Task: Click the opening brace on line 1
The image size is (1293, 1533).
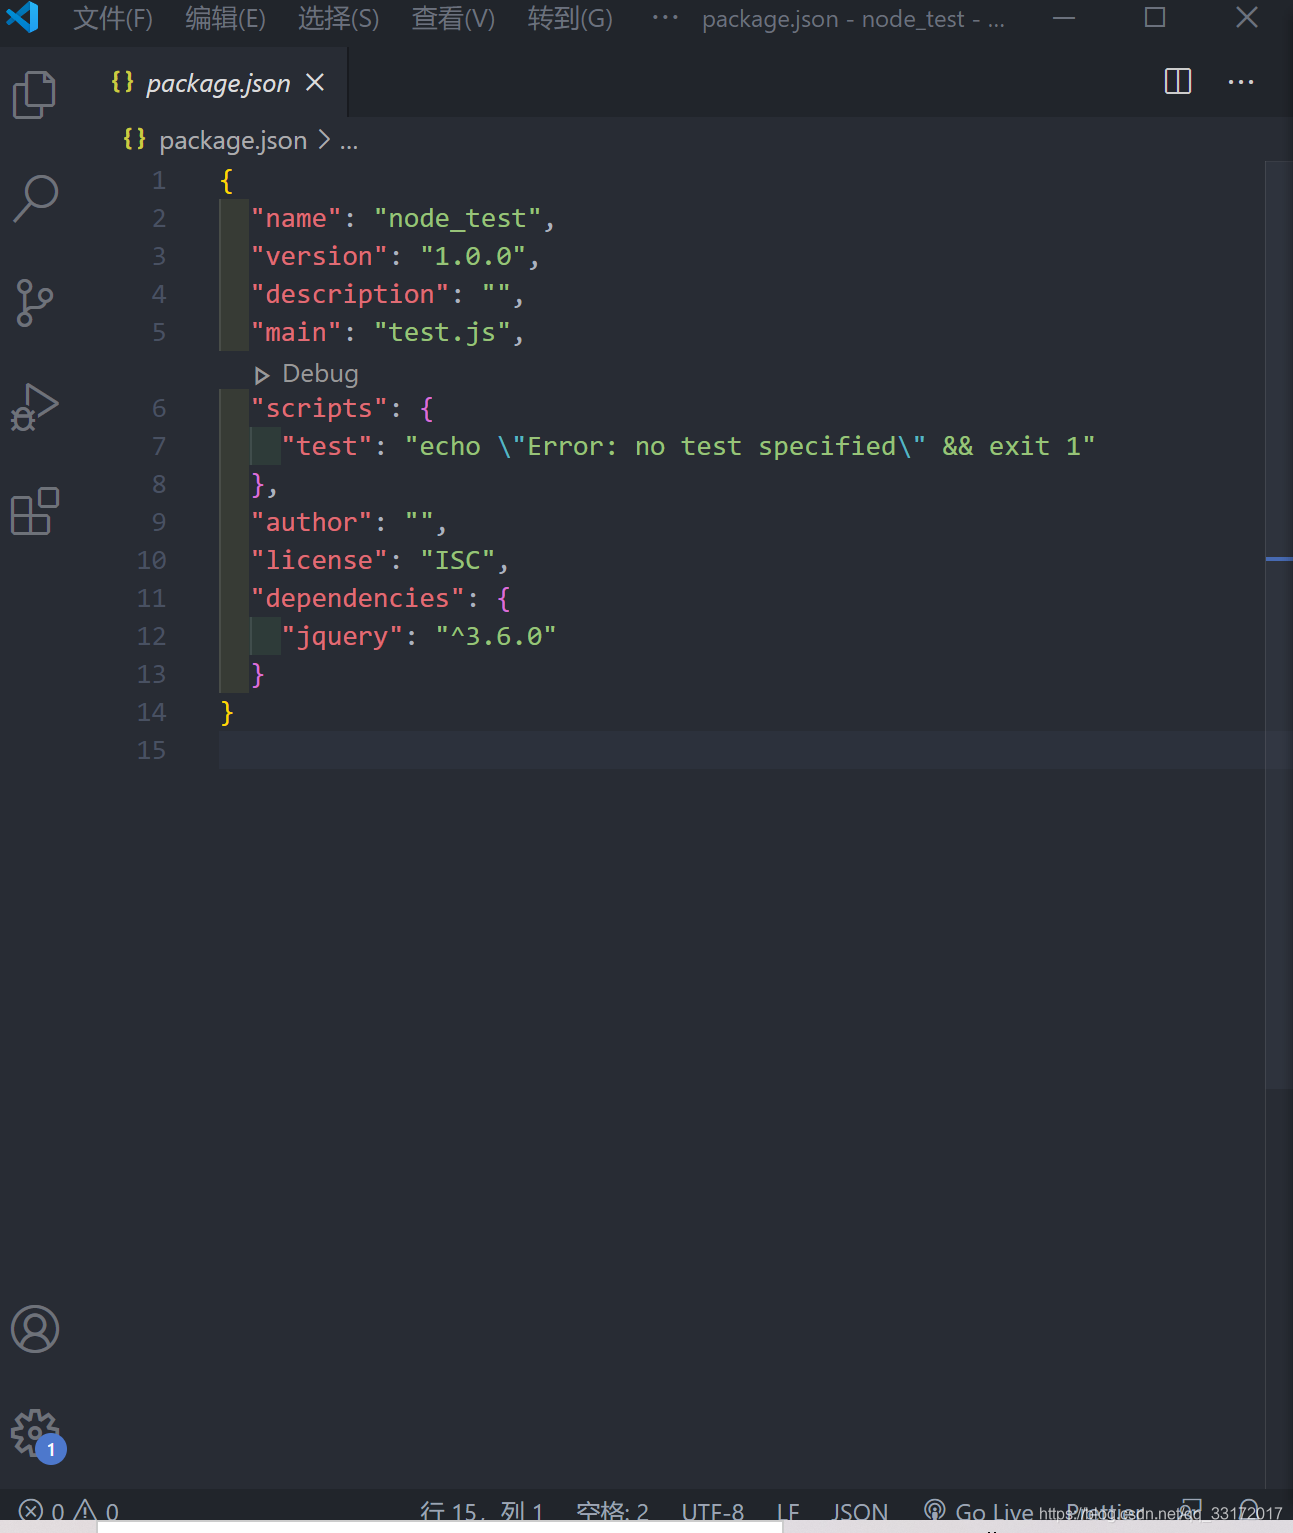Action: click(227, 180)
